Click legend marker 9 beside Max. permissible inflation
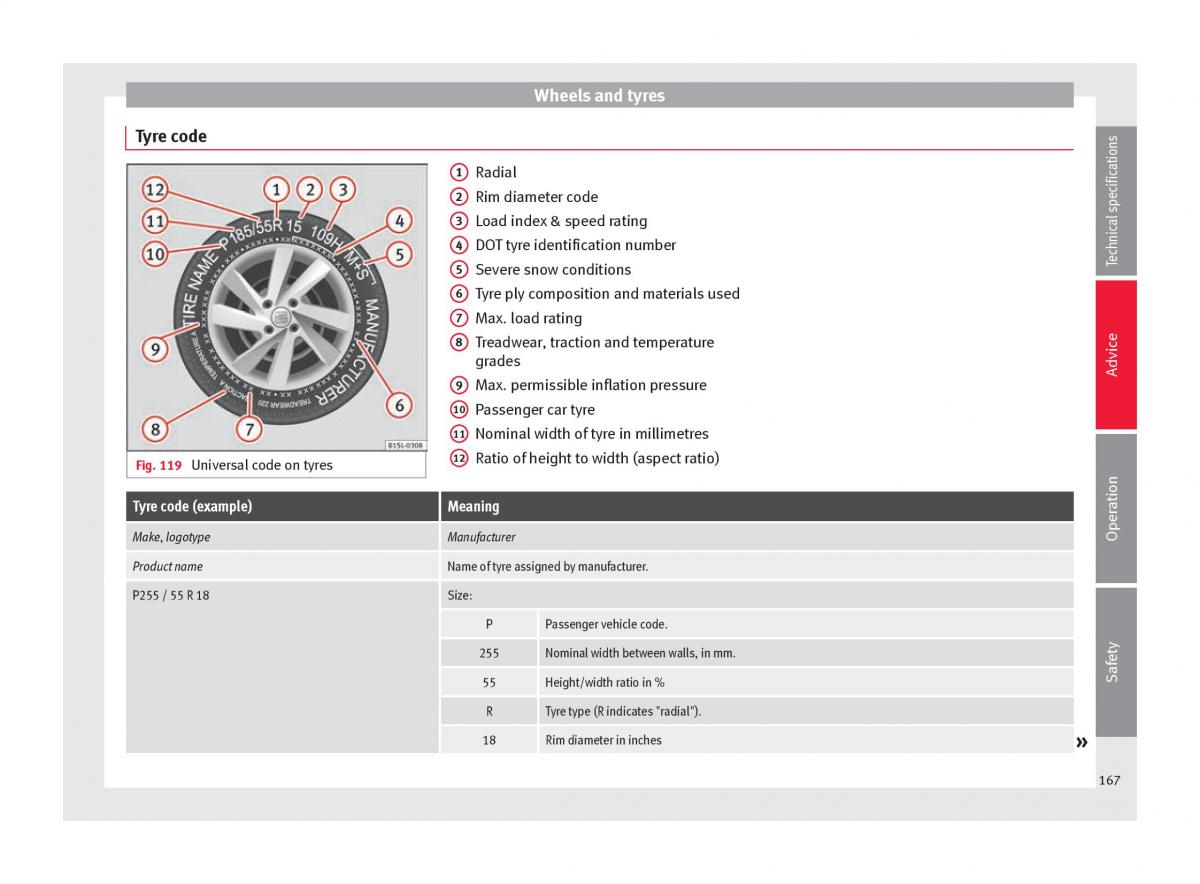 pyautogui.click(x=459, y=385)
